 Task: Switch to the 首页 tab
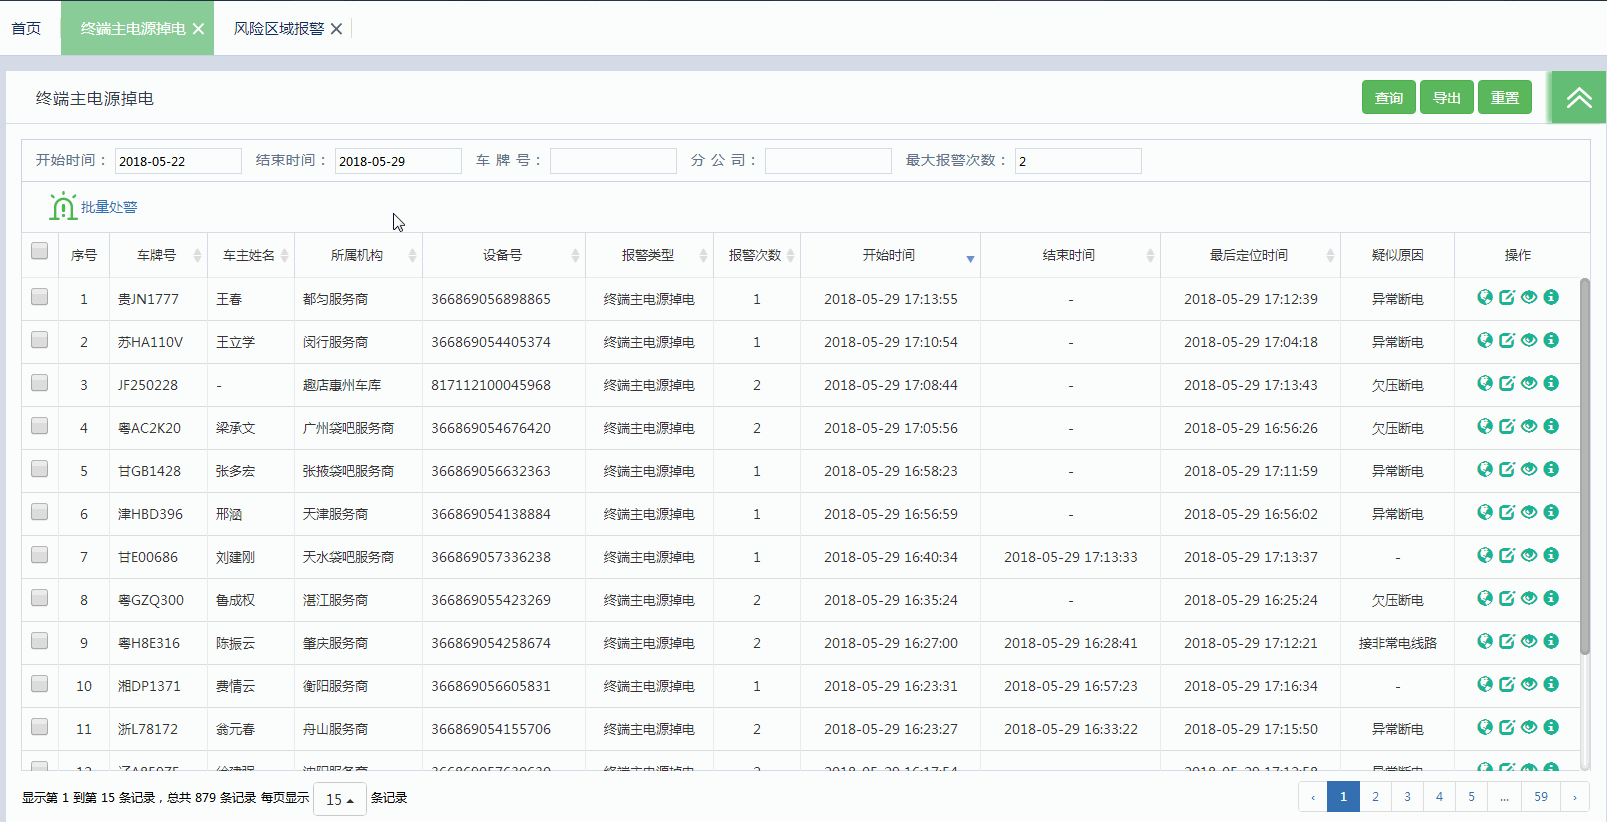coord(26,29)
